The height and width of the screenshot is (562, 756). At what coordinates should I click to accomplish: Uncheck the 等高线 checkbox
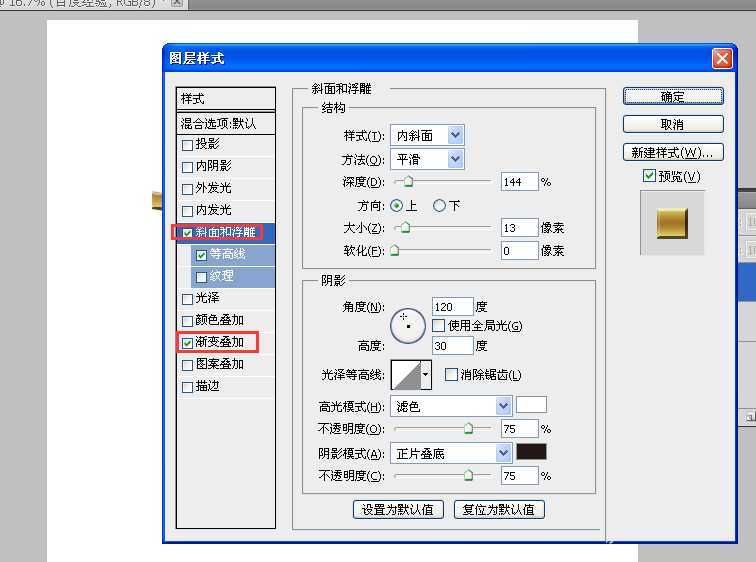(202, 255)
